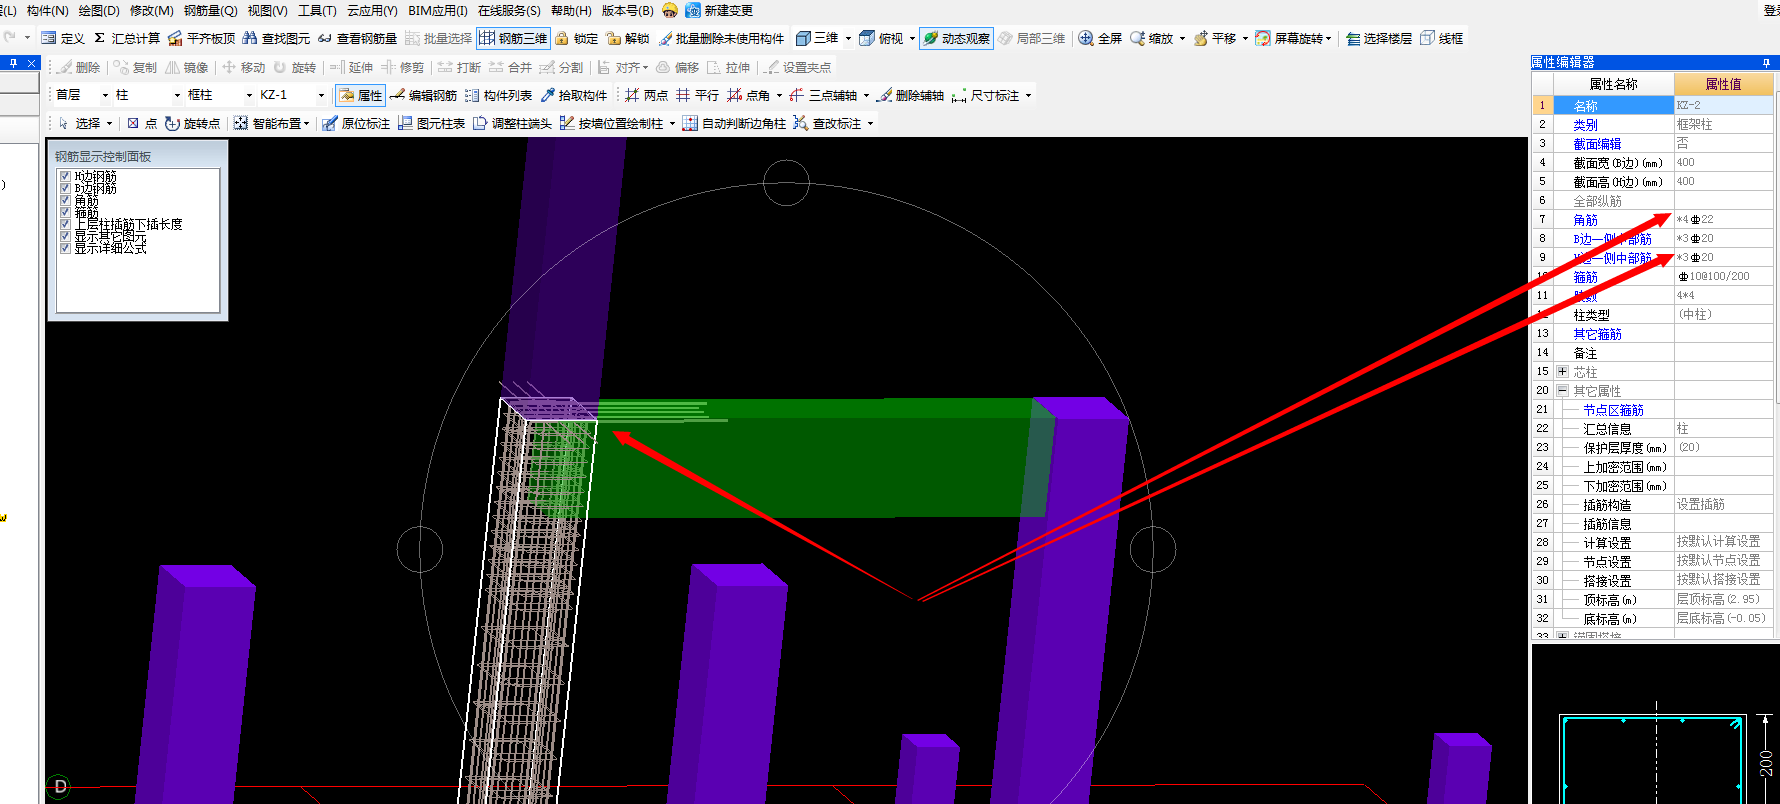Click the 解锁 unlock icon
The width and height of the screenshot is (1780, 804).
click(x=627, y=38)
